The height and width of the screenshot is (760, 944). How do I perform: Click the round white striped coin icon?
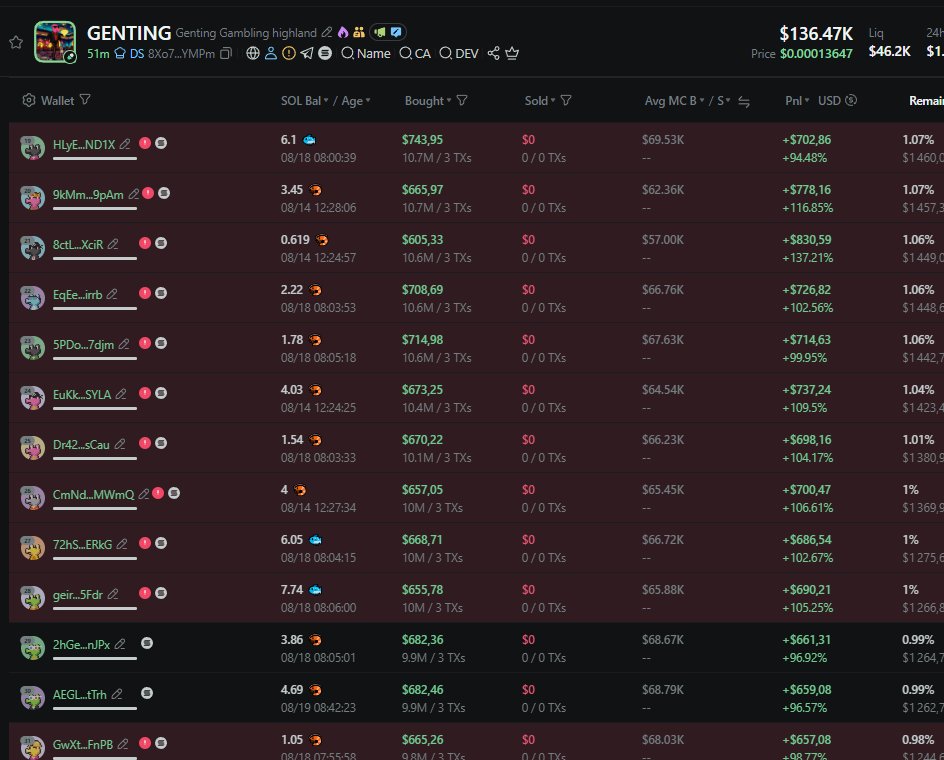325,53
